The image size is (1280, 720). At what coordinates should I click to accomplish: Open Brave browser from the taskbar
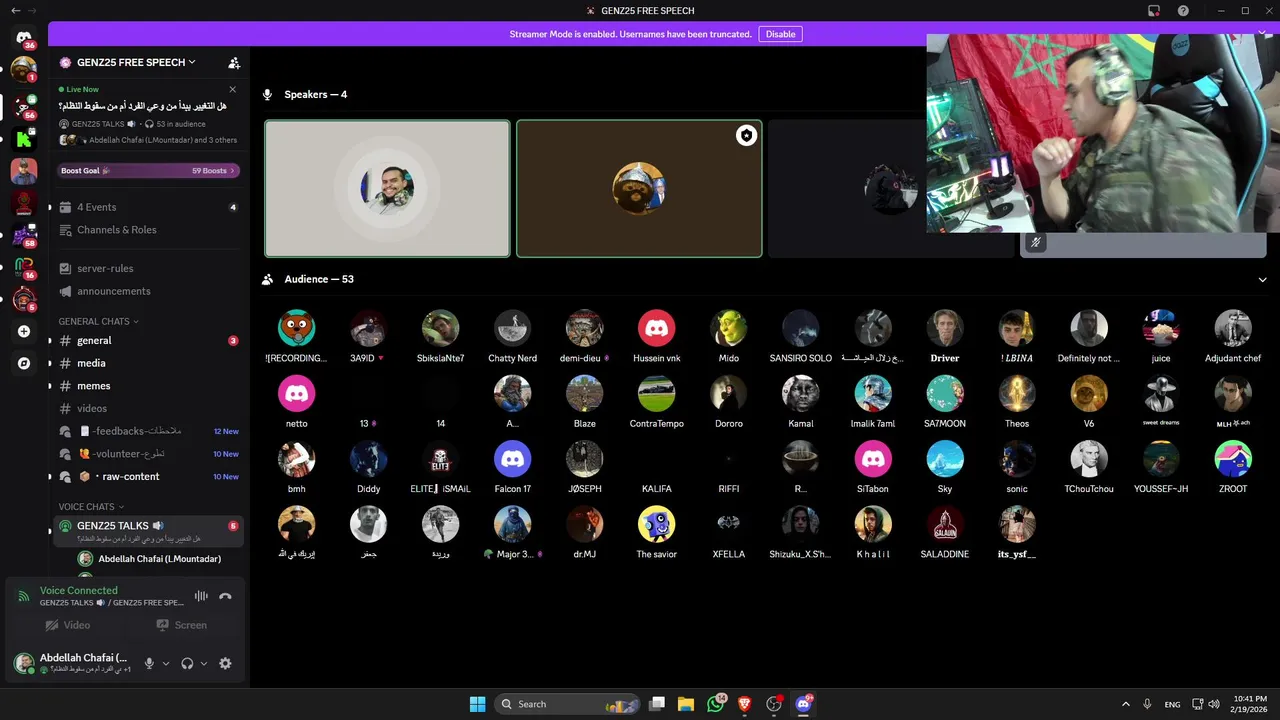744,704
